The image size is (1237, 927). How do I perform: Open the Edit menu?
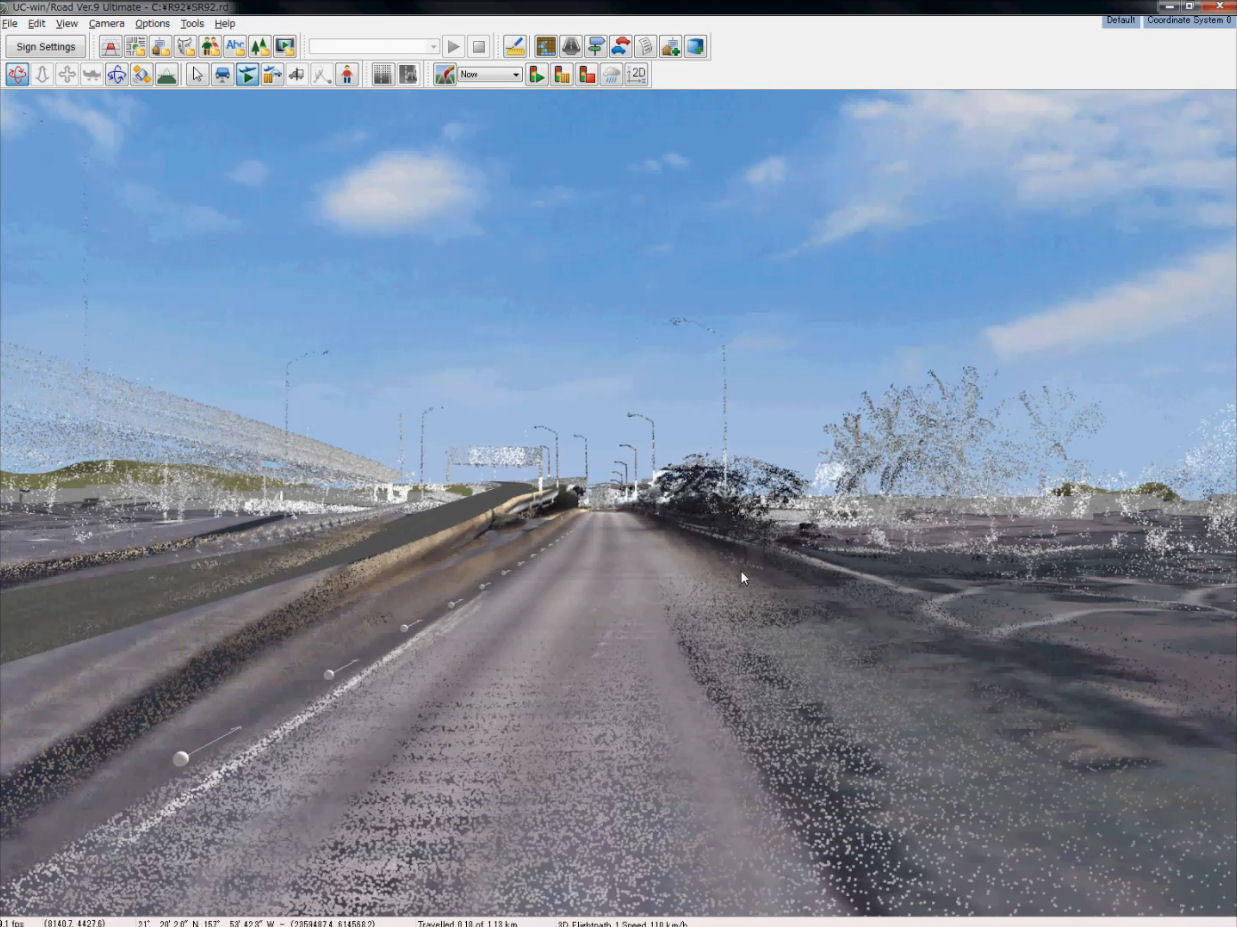pos(37,23)
